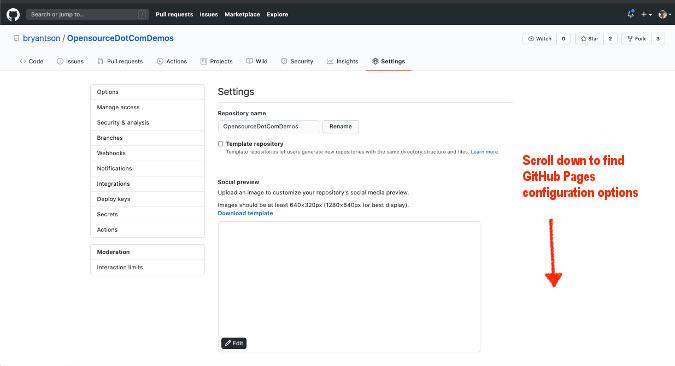Select Options in settings sidebar
The width and height of the screenshot is (675, 366).
147,92
